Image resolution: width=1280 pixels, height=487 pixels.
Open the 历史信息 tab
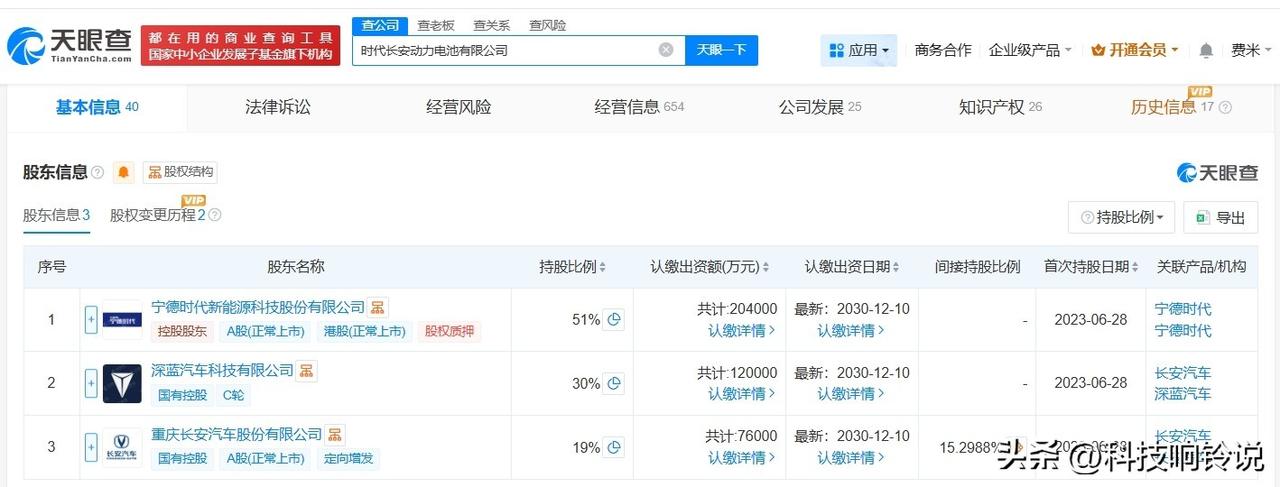pyautogui.click(x=1172, y=107)
